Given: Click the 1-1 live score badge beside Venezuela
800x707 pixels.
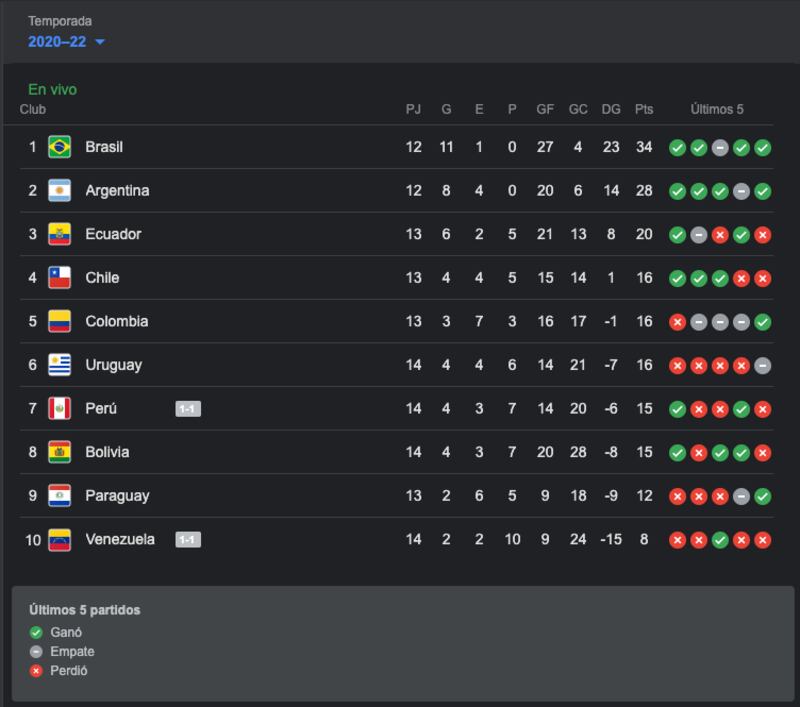Looking at the screenshot, I should [188, 539].
